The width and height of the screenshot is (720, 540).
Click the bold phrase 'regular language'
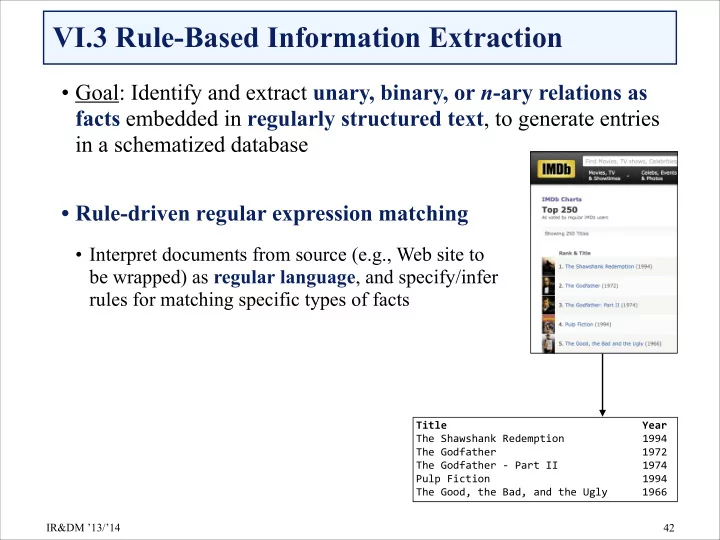pos(284,278)
